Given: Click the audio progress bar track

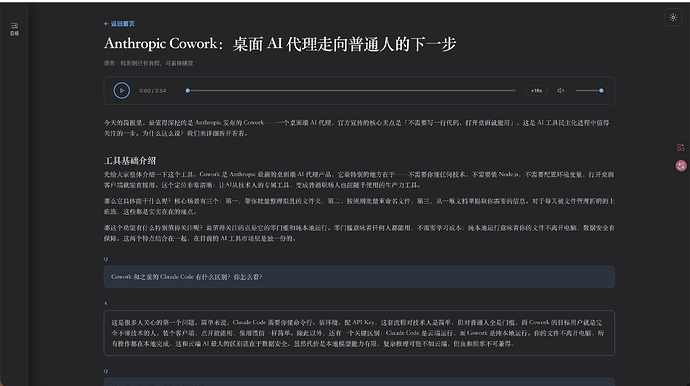Looking at the screenshot, I should tap(351, 91).
